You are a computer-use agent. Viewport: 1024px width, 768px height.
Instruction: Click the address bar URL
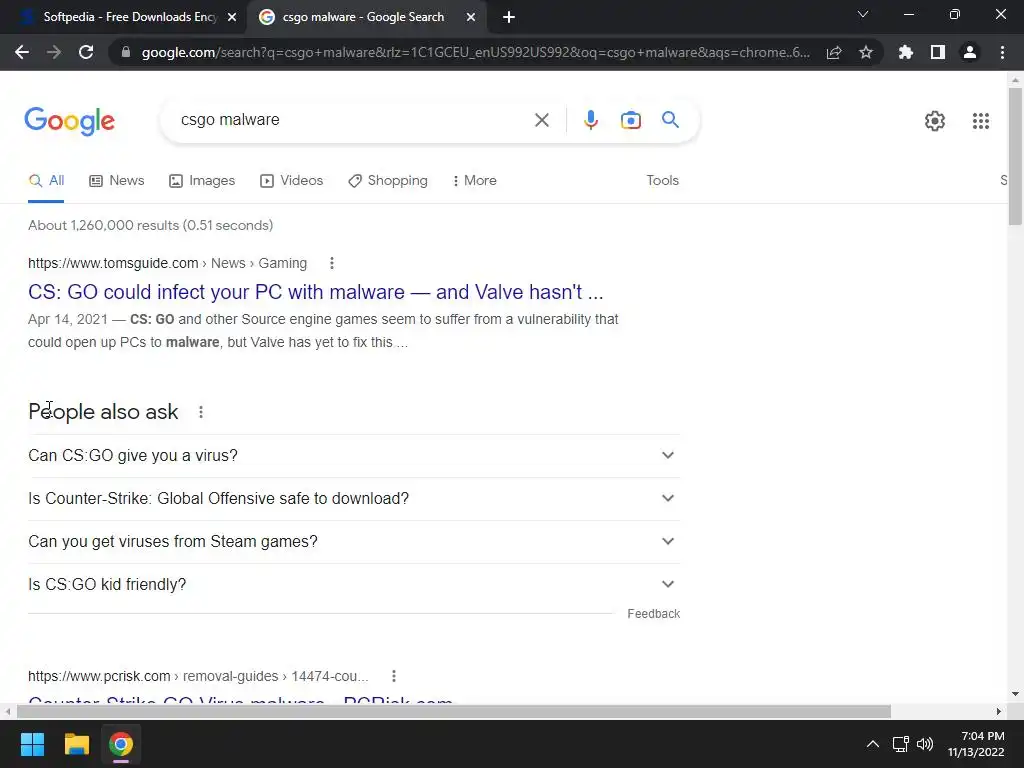pyautogui.click(x=475, y=52)
